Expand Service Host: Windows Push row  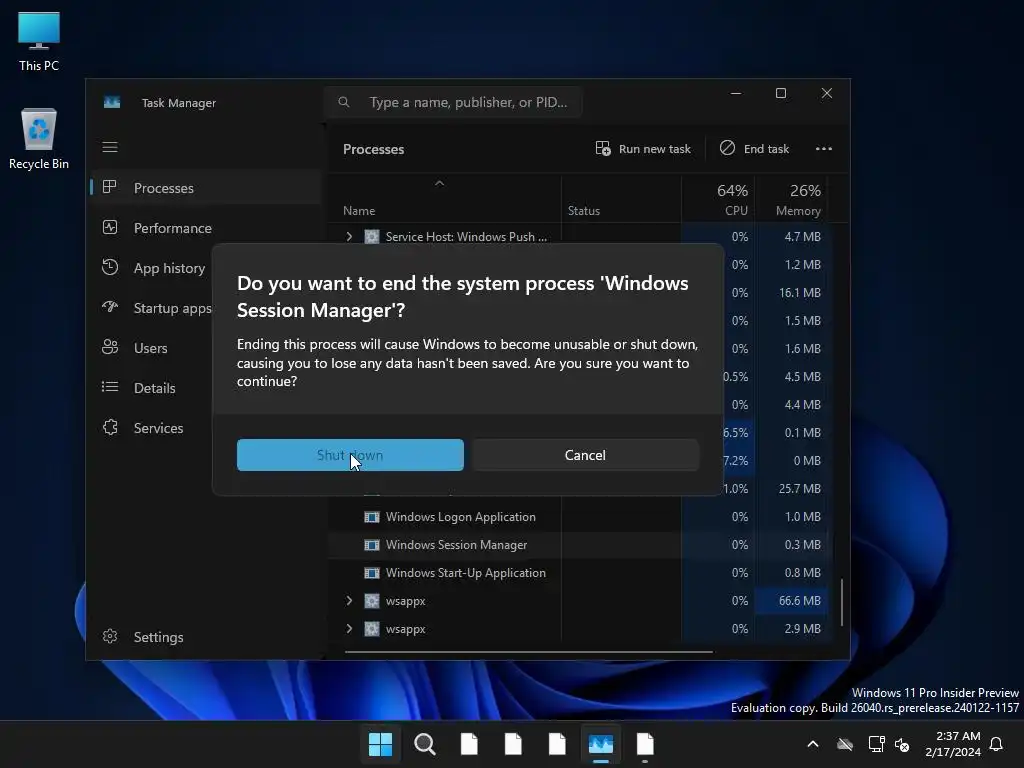(349, 236)
